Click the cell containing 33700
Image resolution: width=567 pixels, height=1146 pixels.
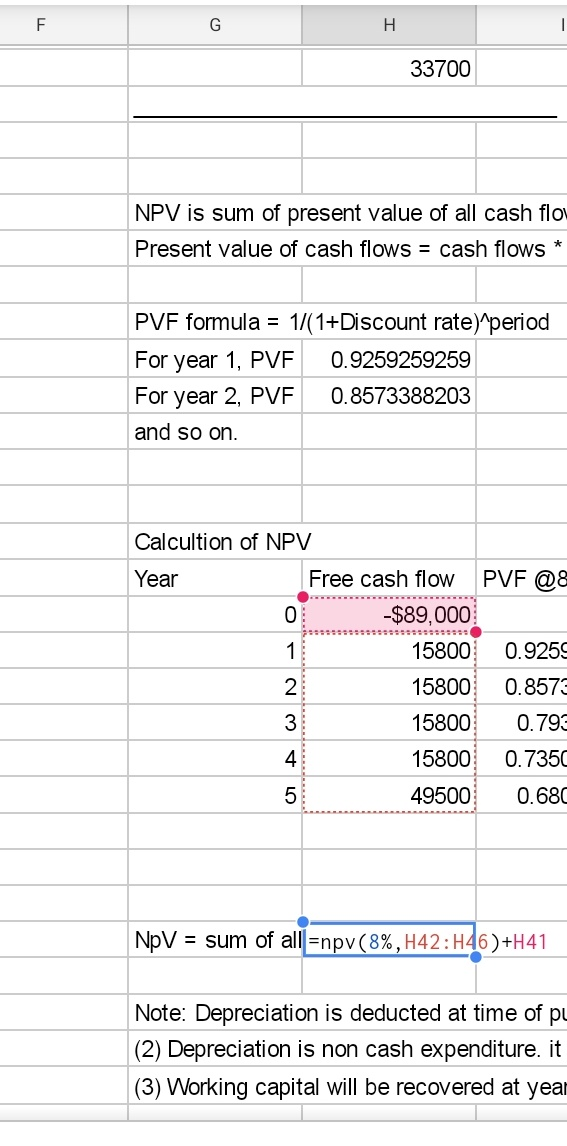(x=389, y=69)
